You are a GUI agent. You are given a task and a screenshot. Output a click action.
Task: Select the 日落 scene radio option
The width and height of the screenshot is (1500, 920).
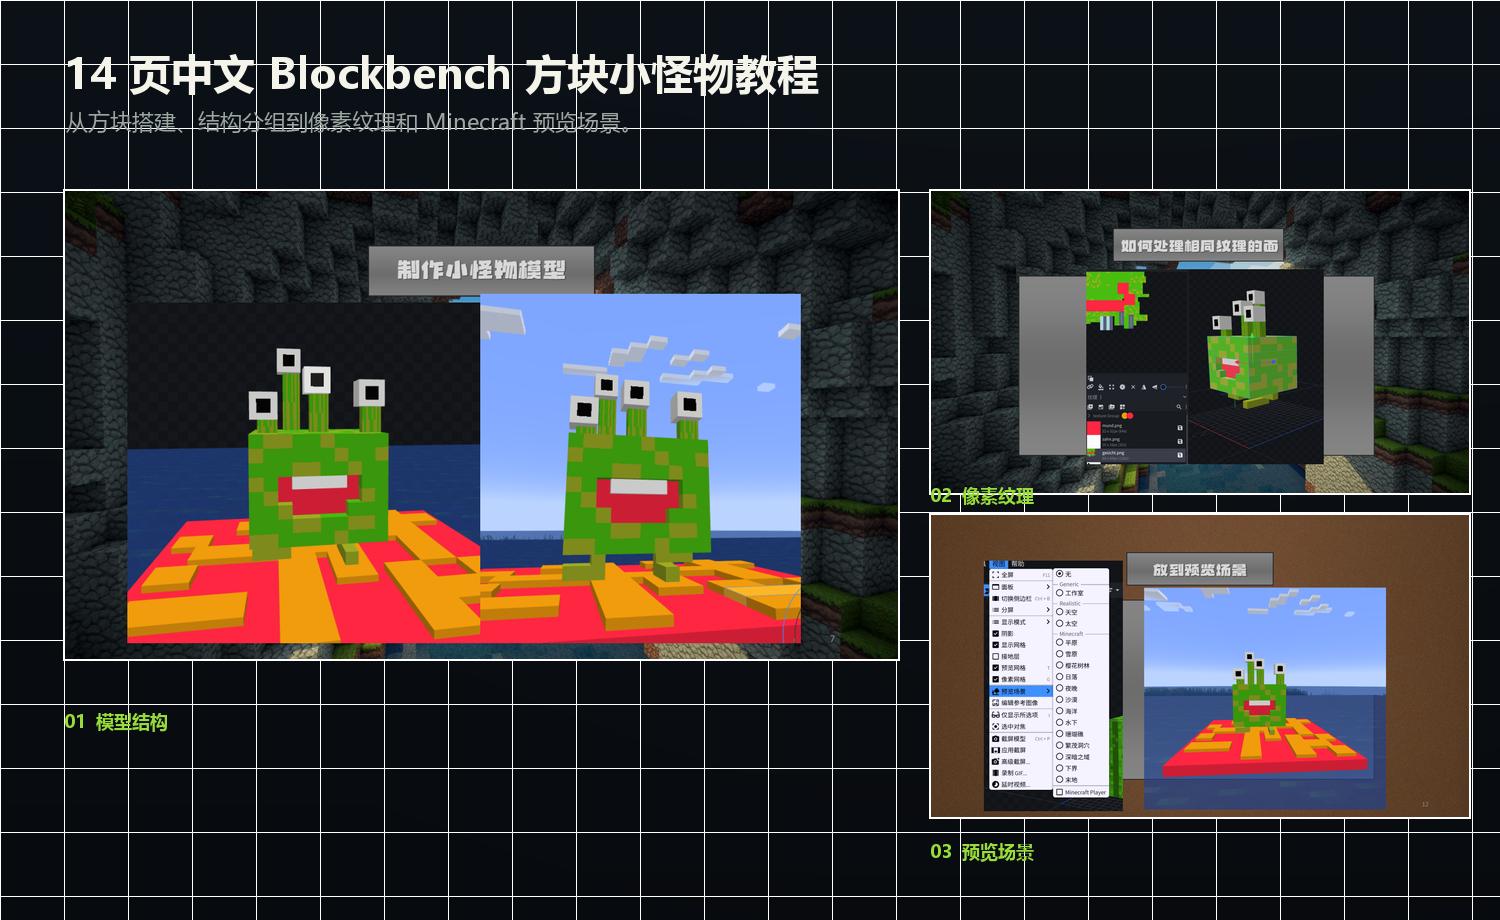click(1059, 677)
